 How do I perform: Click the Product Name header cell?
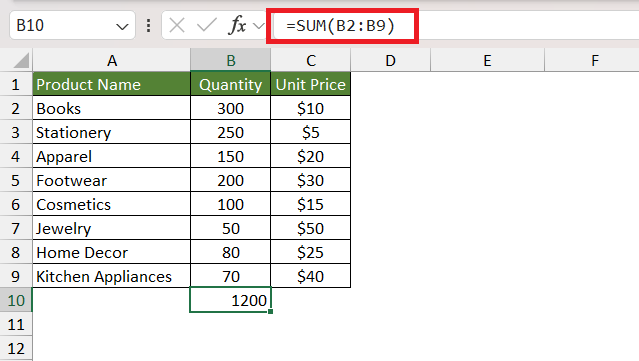(x=112, y=84)
